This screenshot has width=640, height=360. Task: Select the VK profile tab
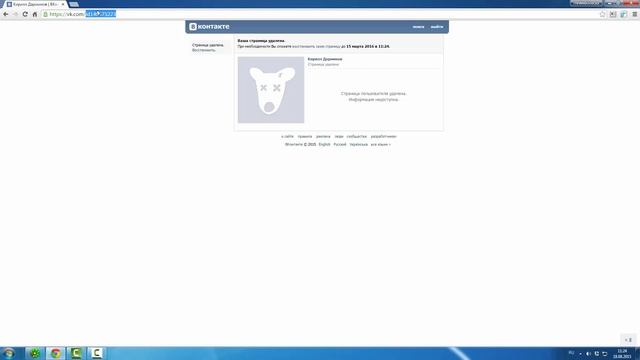(34, 4)
